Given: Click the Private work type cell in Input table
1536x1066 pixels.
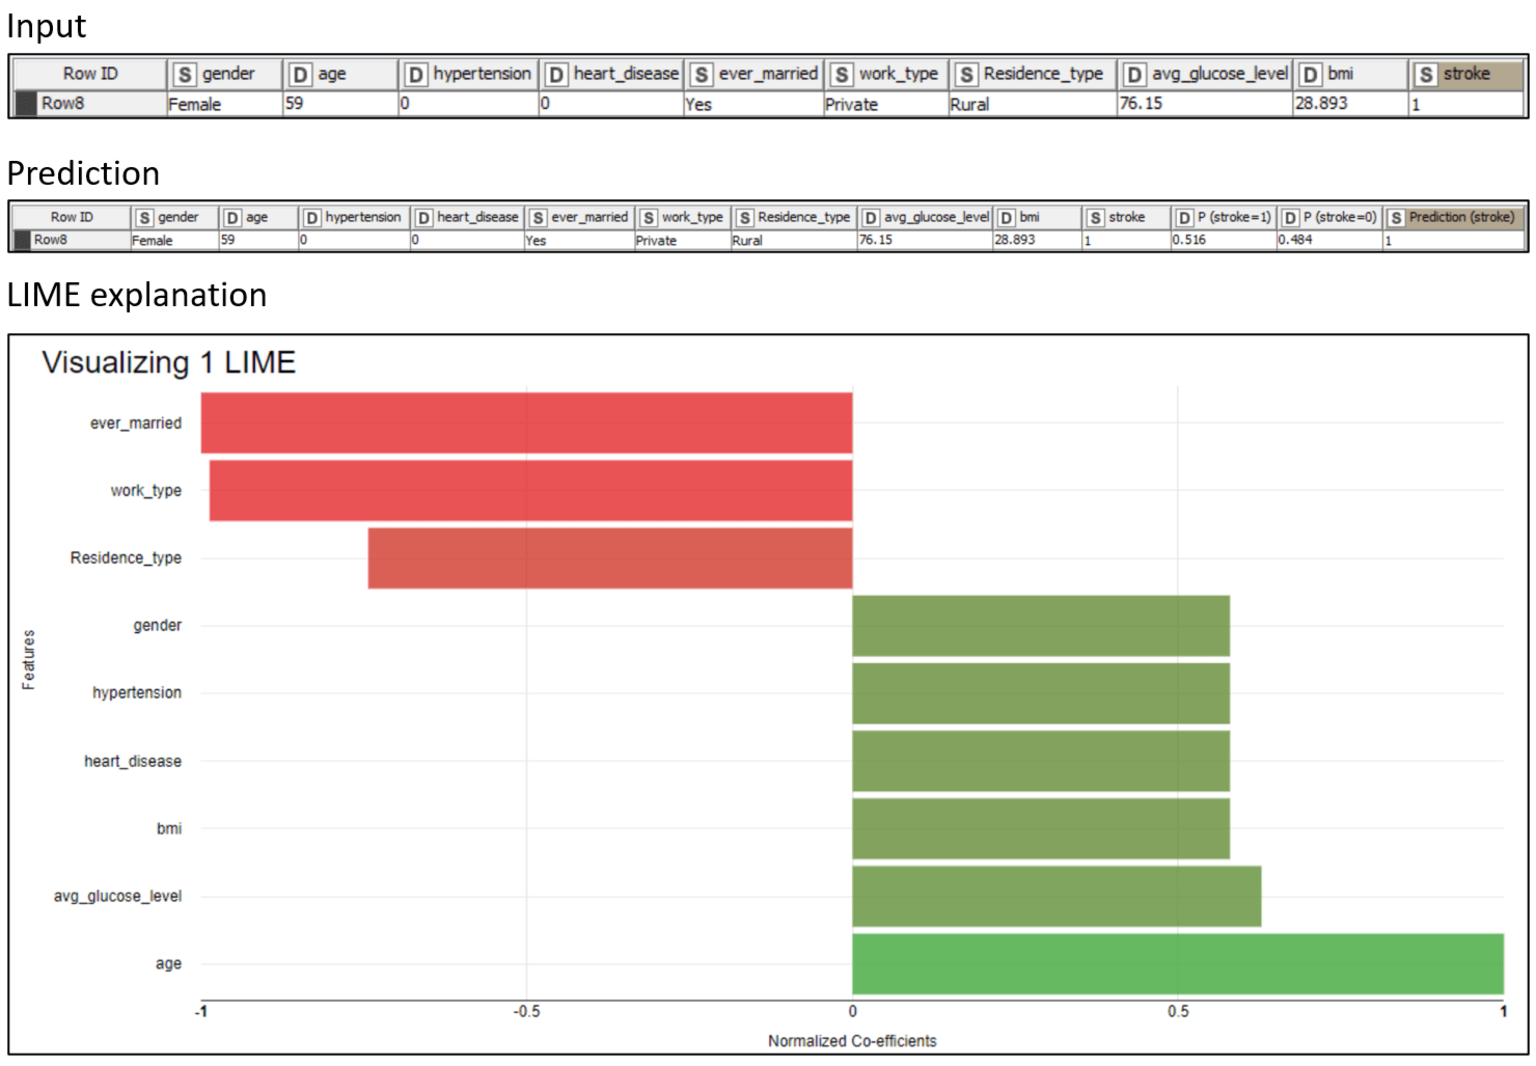Looking at the screenshot, I should tap(886, 104).
